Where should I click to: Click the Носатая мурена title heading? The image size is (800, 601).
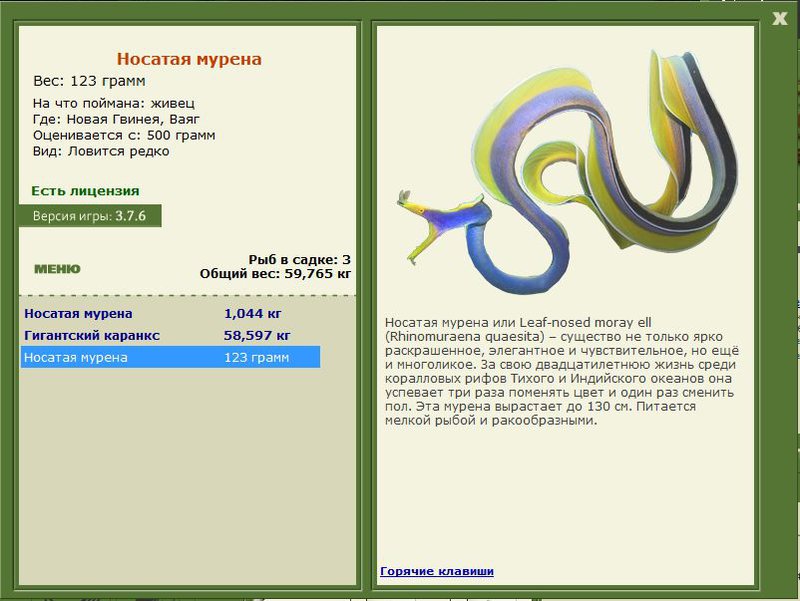pyautogui.click(x=189, y=59)
